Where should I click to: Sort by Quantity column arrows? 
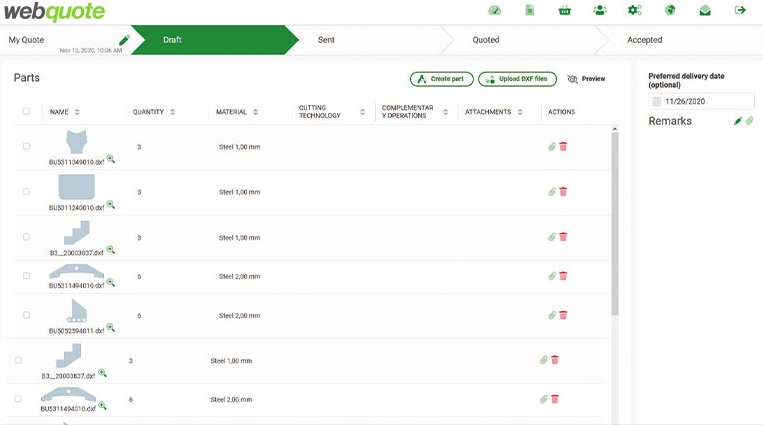click(x=173, y=112)
